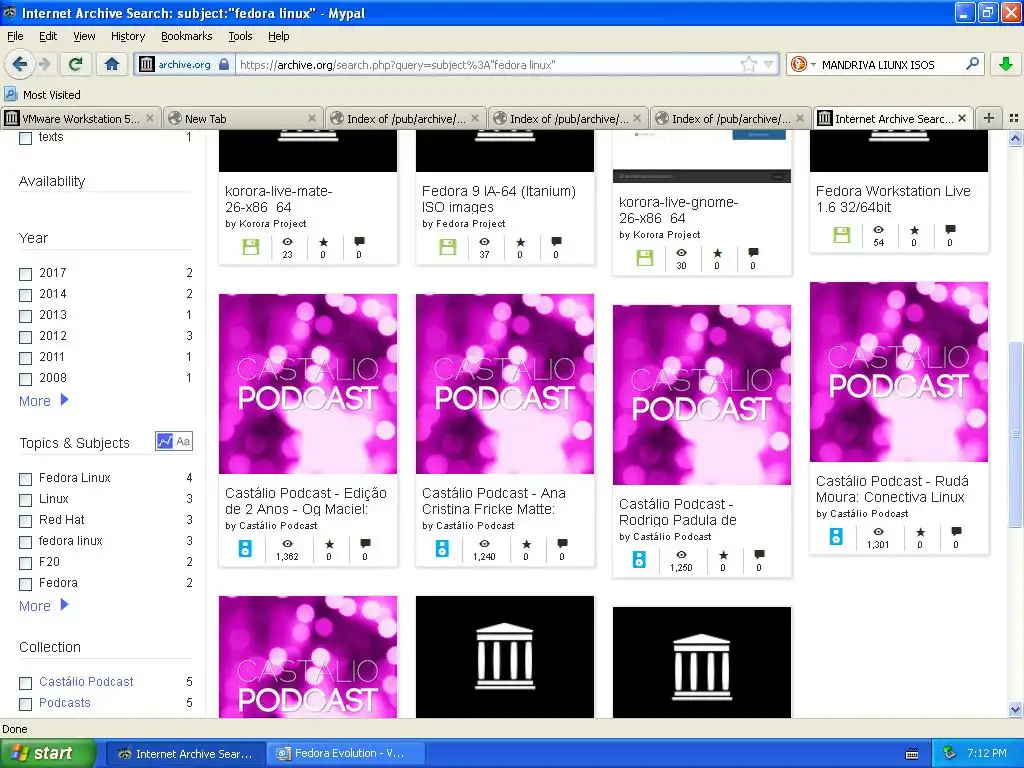Open the Og Maciel Castálio Podcast thumbnail

[308, 383]
